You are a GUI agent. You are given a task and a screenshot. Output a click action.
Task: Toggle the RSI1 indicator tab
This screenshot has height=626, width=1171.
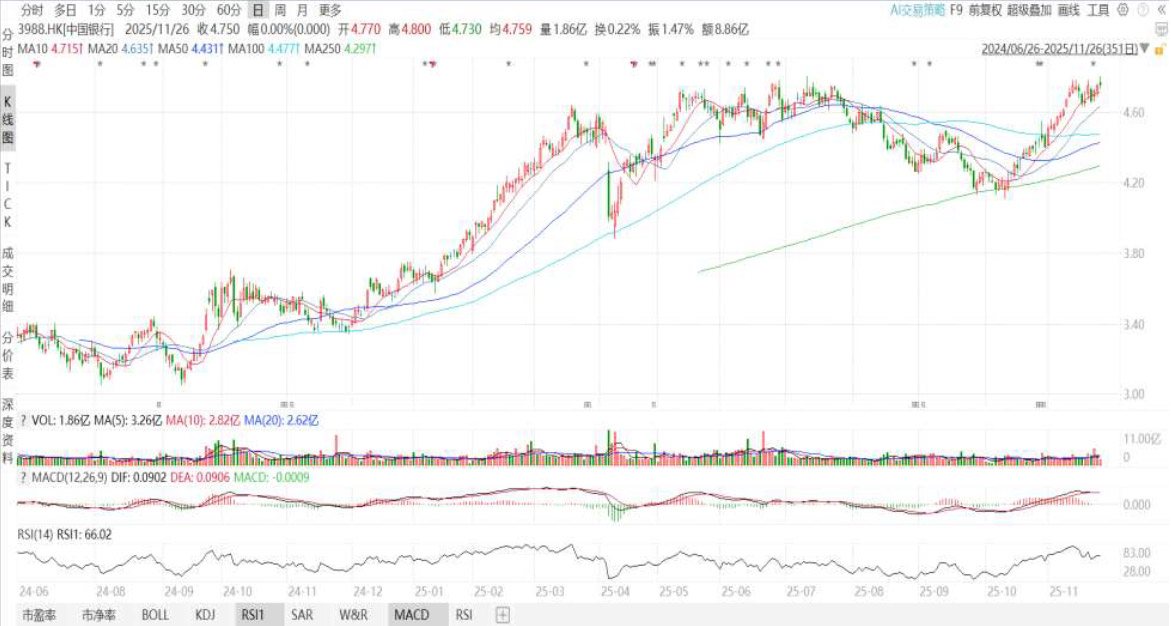click(x=252, y=615)
